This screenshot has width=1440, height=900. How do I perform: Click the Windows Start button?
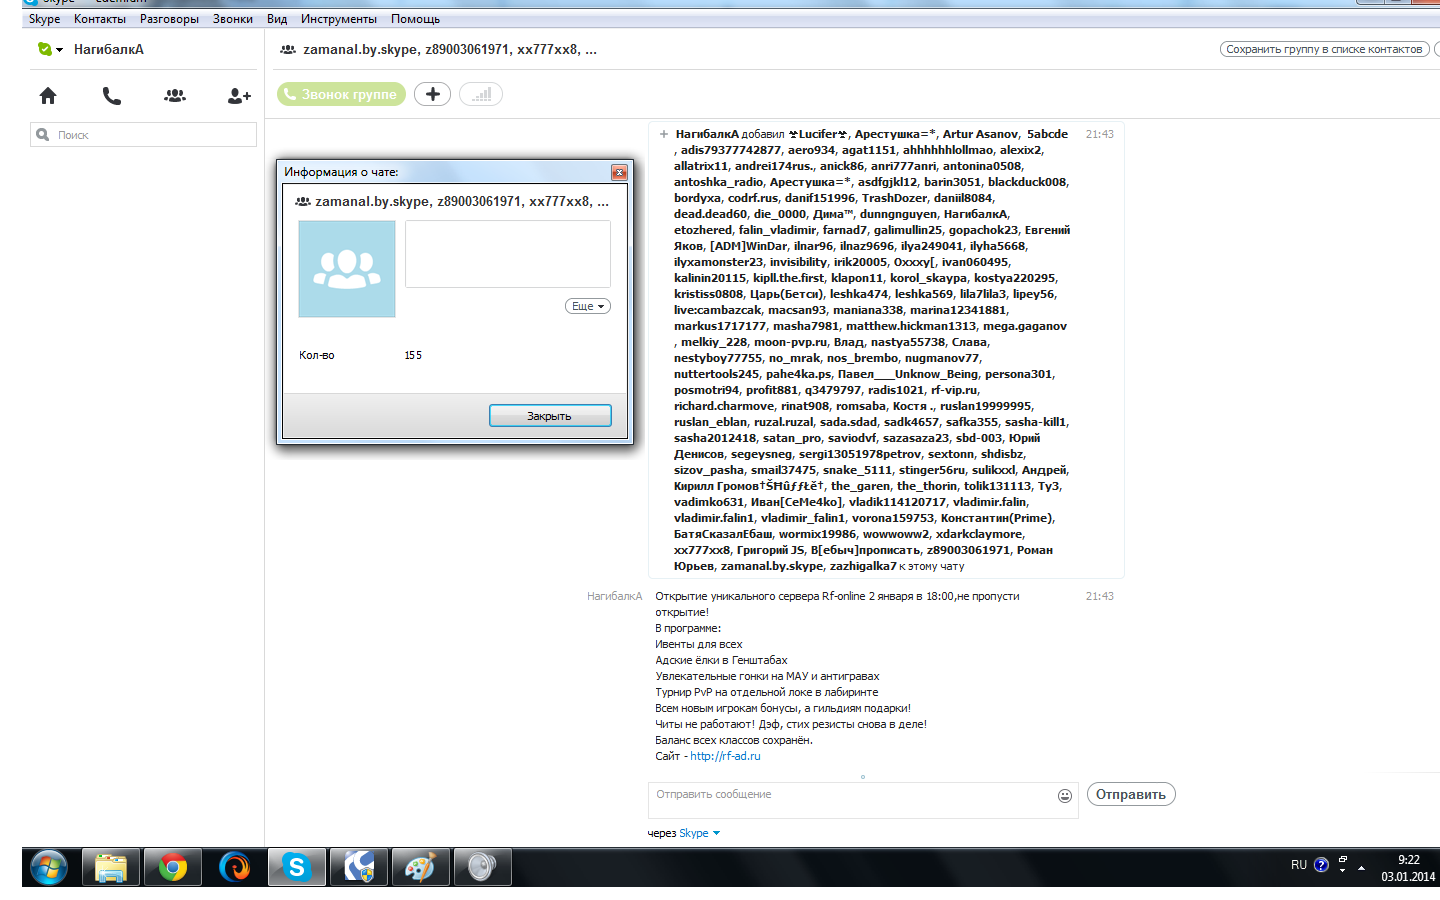[x=48, y=867]
